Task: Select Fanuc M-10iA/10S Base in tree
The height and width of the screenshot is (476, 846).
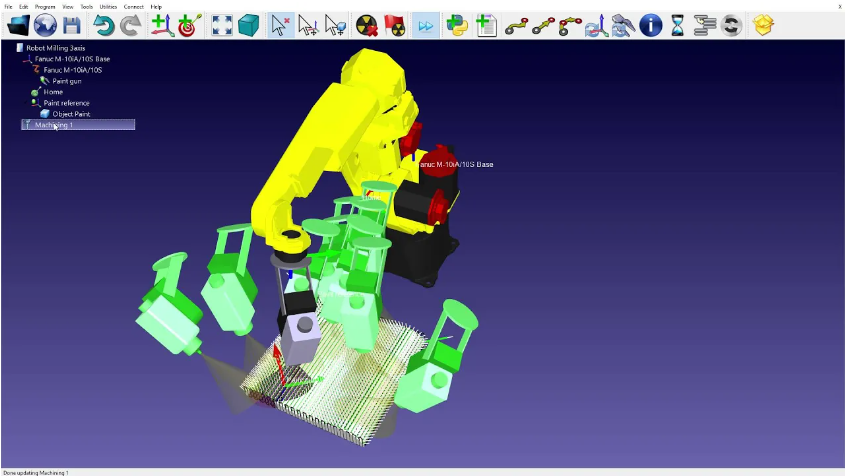Action: pos(72,59)
